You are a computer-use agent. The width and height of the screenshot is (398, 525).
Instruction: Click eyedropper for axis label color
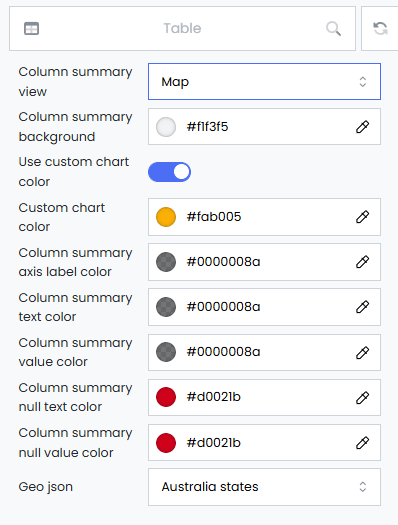[362, 262]
